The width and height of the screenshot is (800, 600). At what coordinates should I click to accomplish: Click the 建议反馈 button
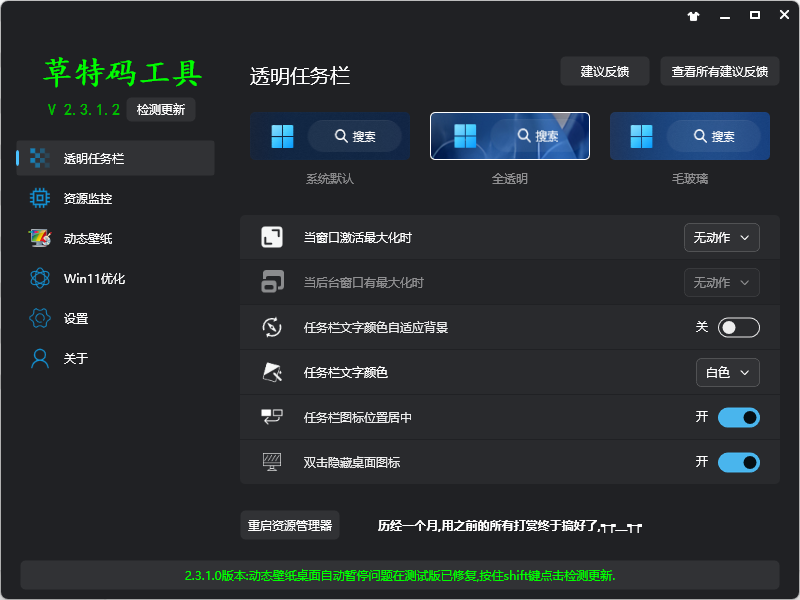605,71
